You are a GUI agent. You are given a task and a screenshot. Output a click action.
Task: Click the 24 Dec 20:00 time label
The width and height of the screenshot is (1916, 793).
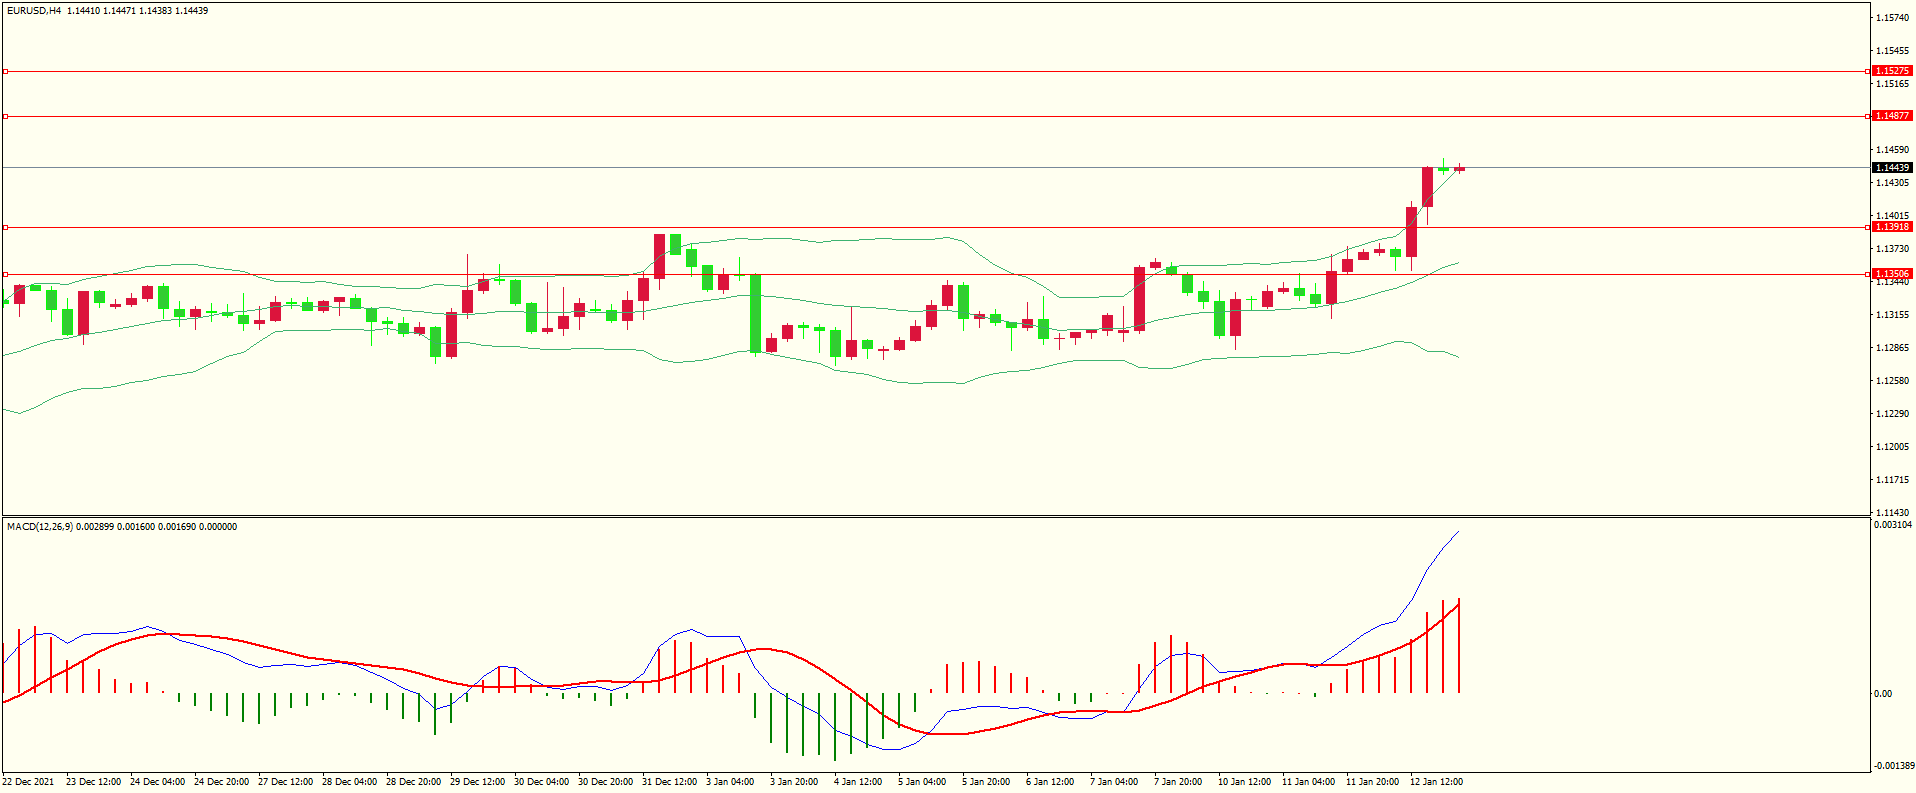click(221, 782)
